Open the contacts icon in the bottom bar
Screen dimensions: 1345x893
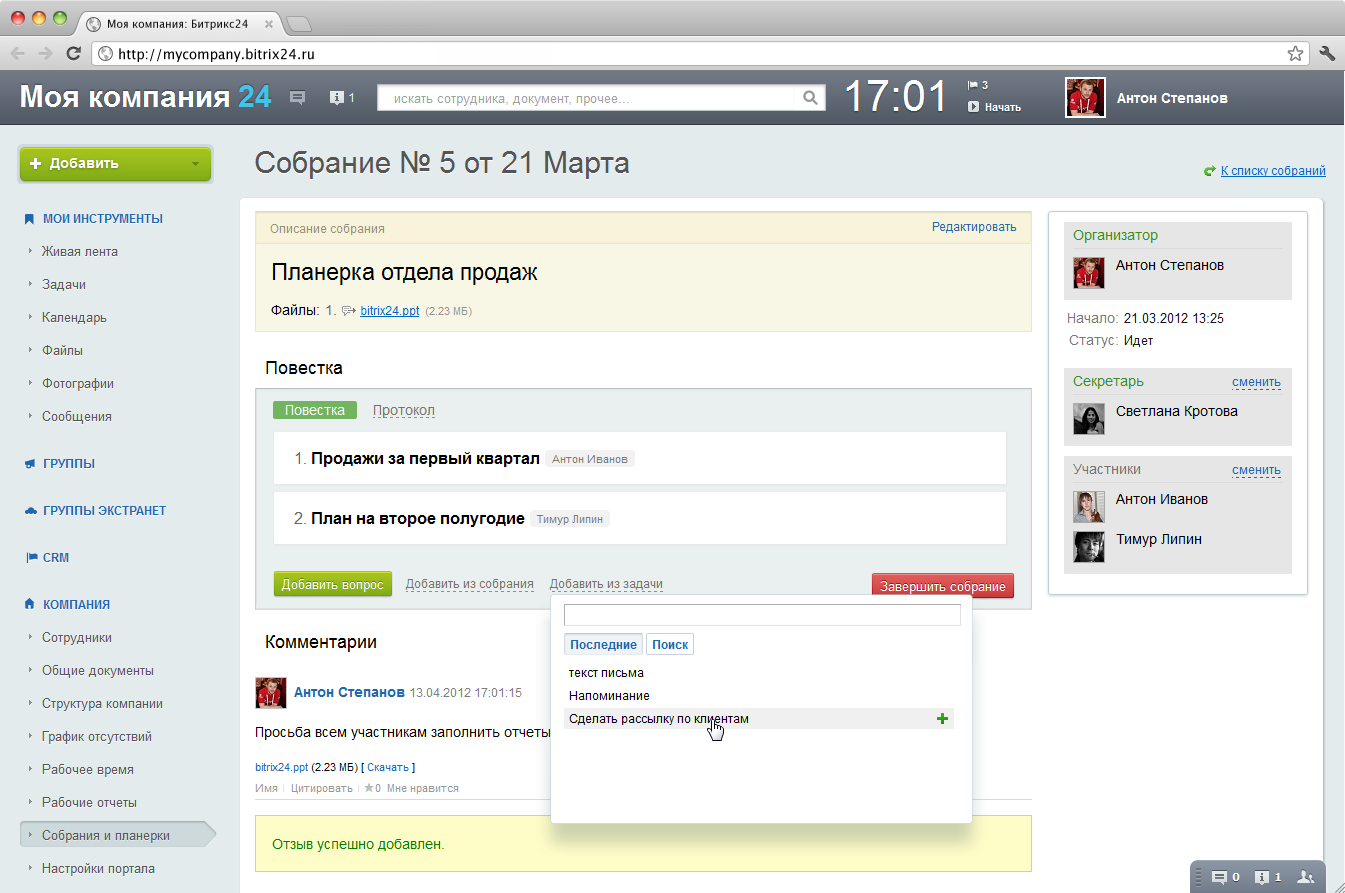[1305, 877]
